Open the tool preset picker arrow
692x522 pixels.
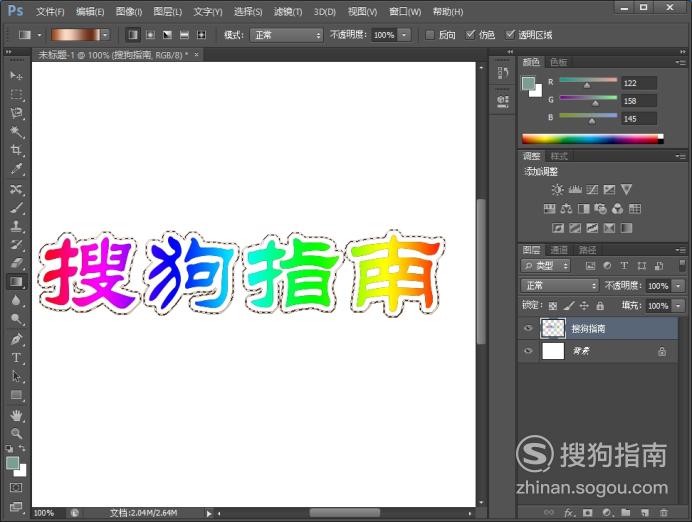click(39, 35)
